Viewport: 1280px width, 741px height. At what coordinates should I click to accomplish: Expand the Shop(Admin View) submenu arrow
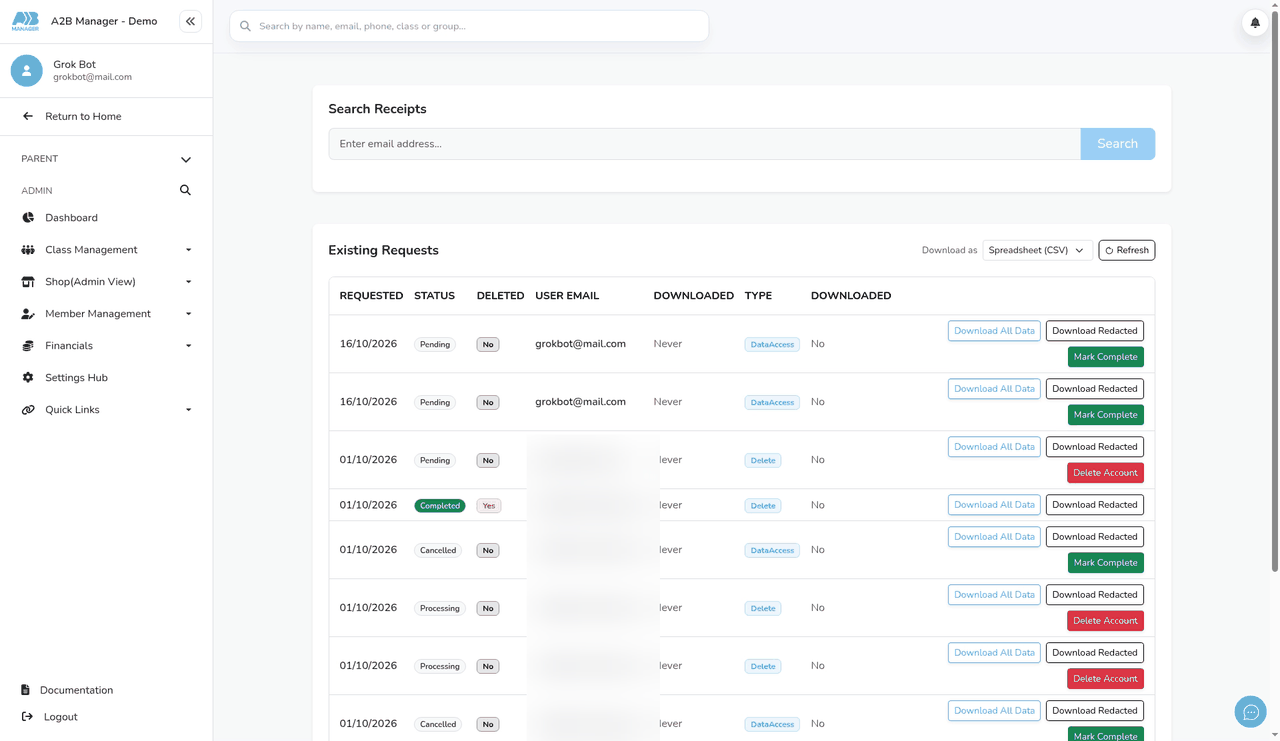click(x=188, y=282)
